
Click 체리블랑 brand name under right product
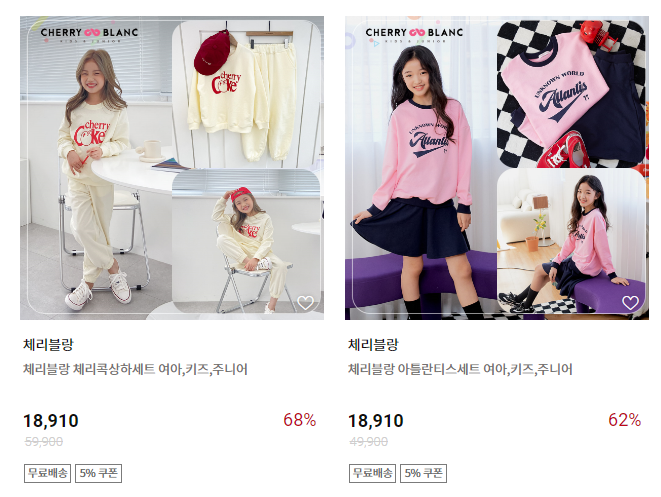click(x=373, y=344)
